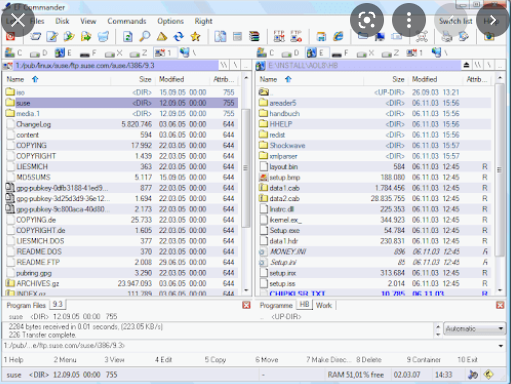Screen dimensions: 511x384
Task: Switch to the Programme tab
Action: tap(276, 305)
